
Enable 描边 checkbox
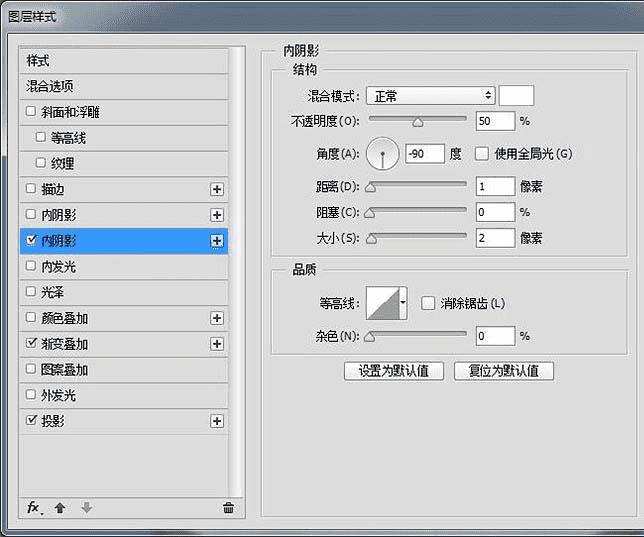click(31, 188)
